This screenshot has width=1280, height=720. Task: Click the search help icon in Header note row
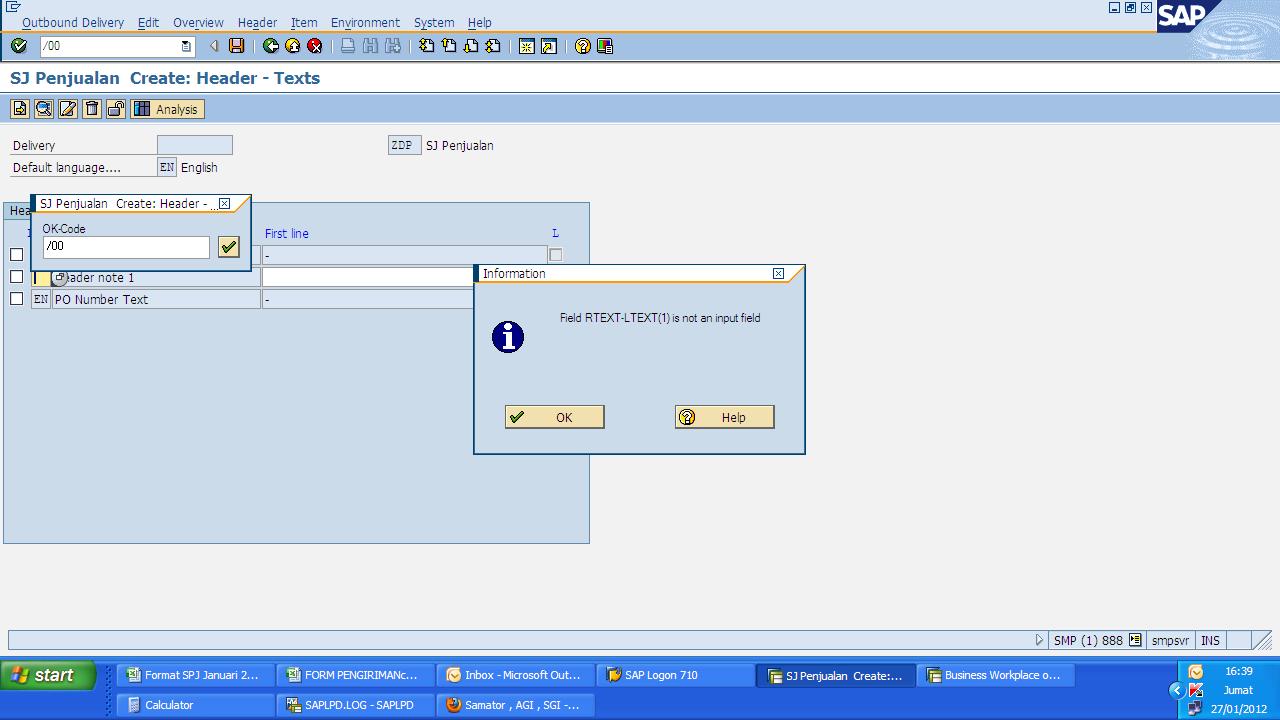click(x=60, y=277)
